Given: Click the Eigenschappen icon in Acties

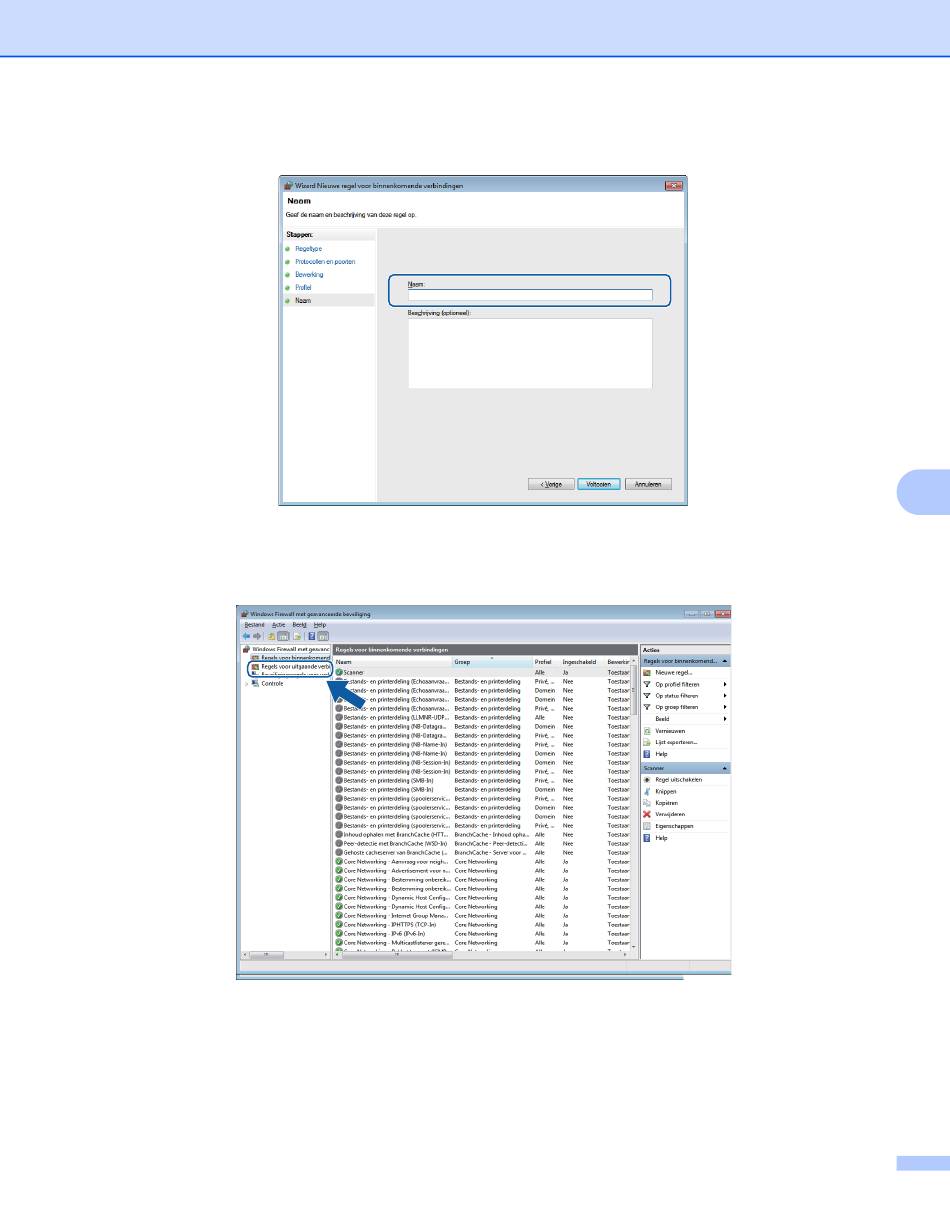Looking at the screenshot, I should click(647, 826).
